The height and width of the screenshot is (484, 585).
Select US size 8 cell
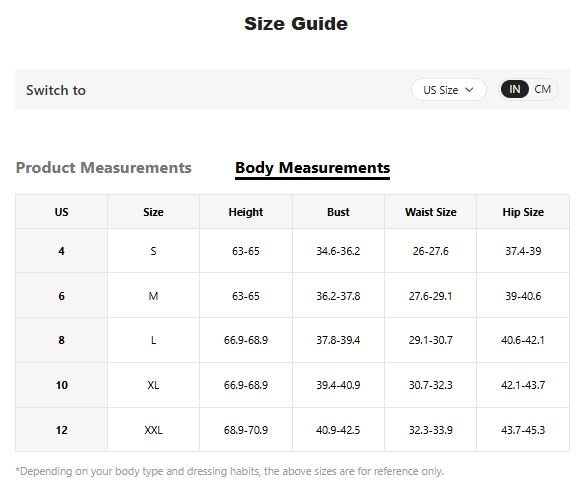[62, 340]
